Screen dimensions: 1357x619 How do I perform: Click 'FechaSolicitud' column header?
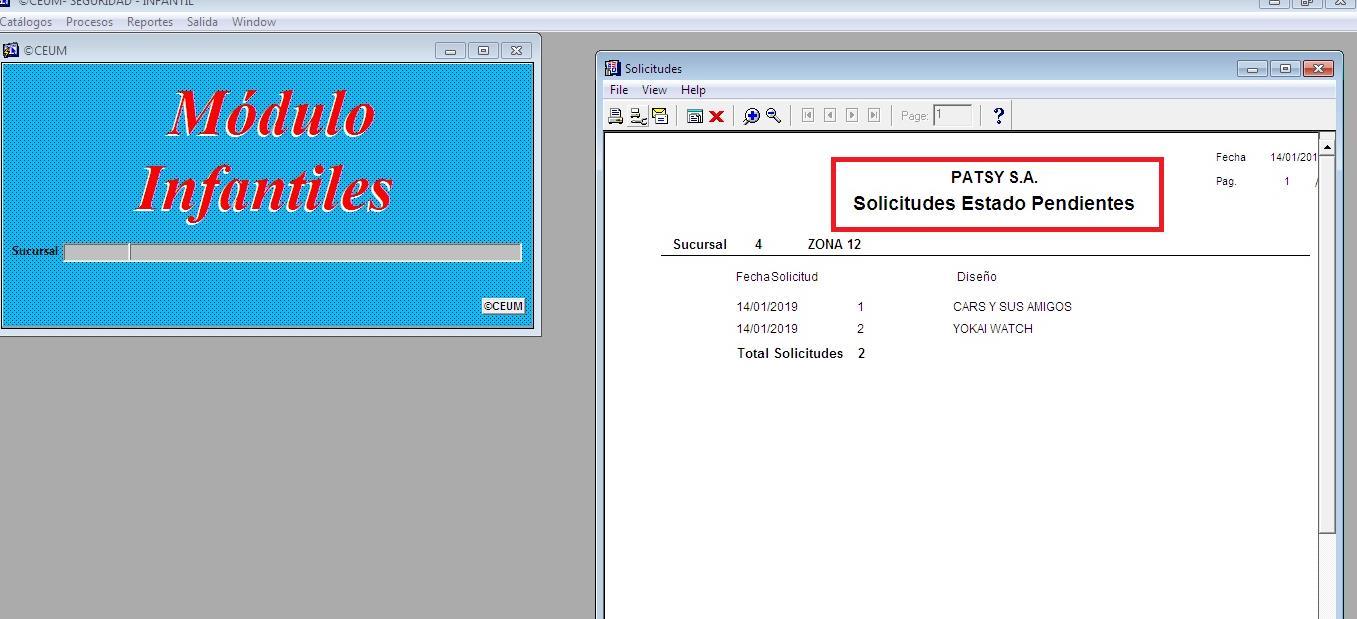click(x=777, y=277)
